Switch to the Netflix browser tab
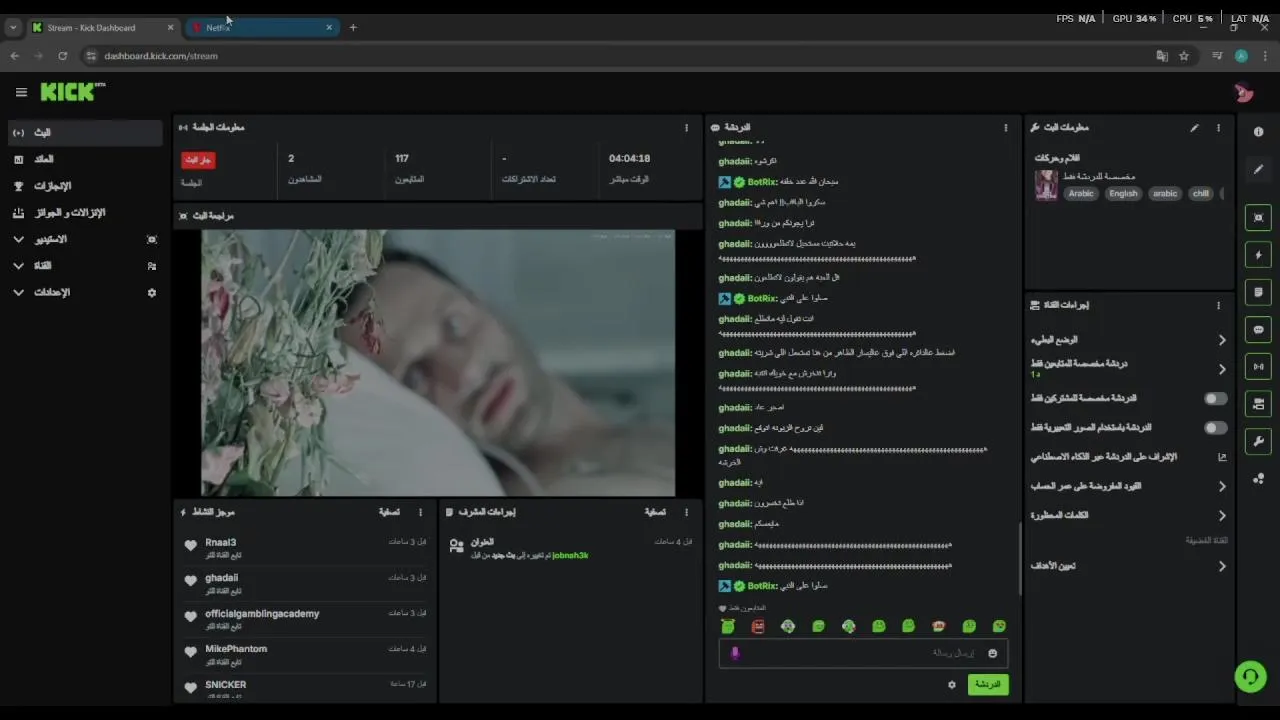Screen dimensions: 1280x720 pos(262,27)
